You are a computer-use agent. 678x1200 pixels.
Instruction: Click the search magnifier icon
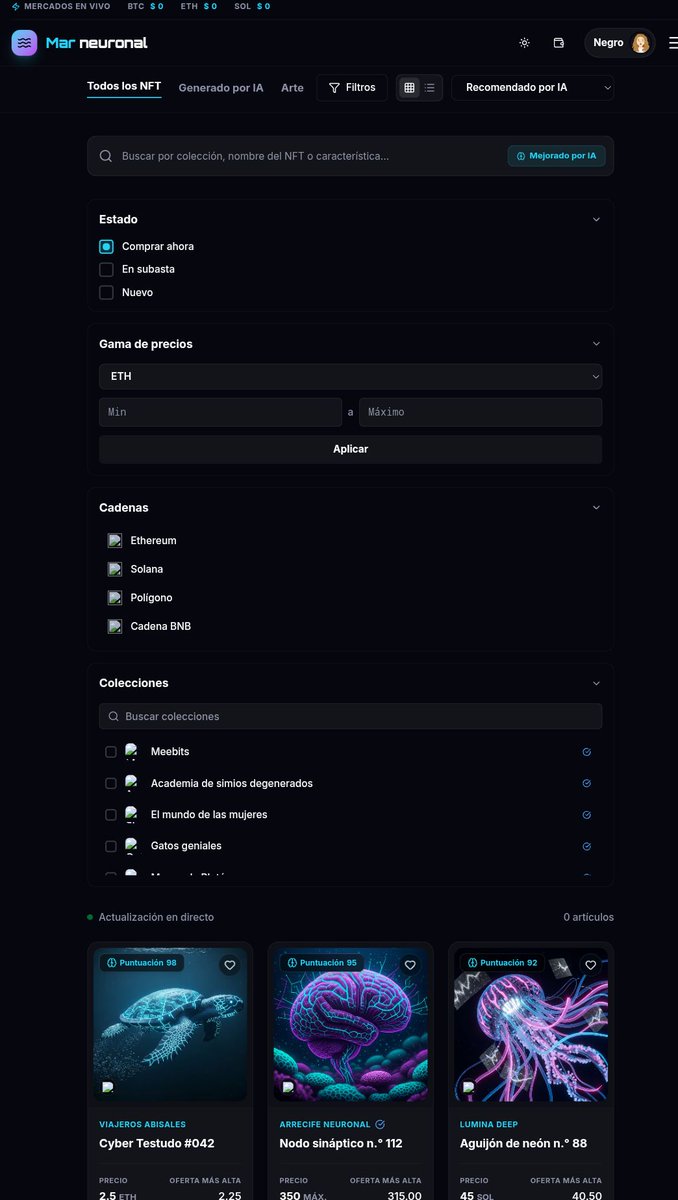point(106,156)
